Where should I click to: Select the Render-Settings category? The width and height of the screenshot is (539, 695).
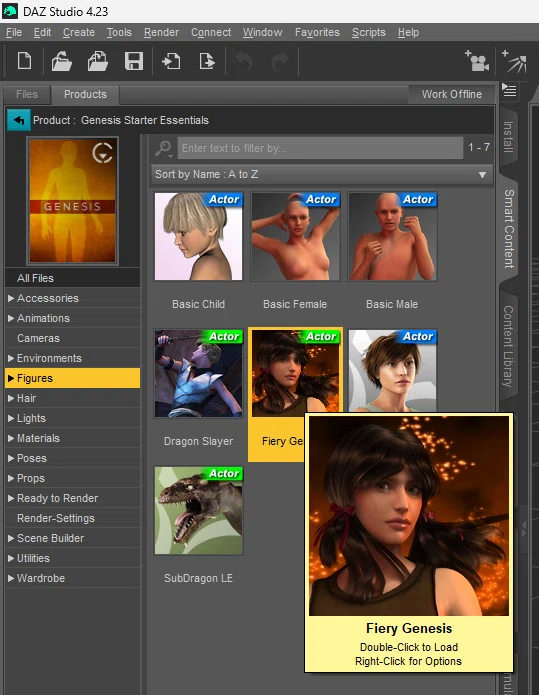coord(73,518)
